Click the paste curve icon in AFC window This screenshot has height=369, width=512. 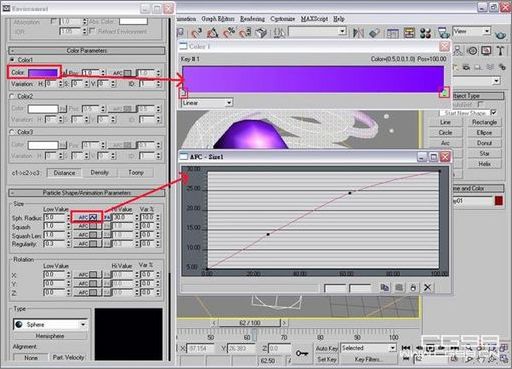399,287
